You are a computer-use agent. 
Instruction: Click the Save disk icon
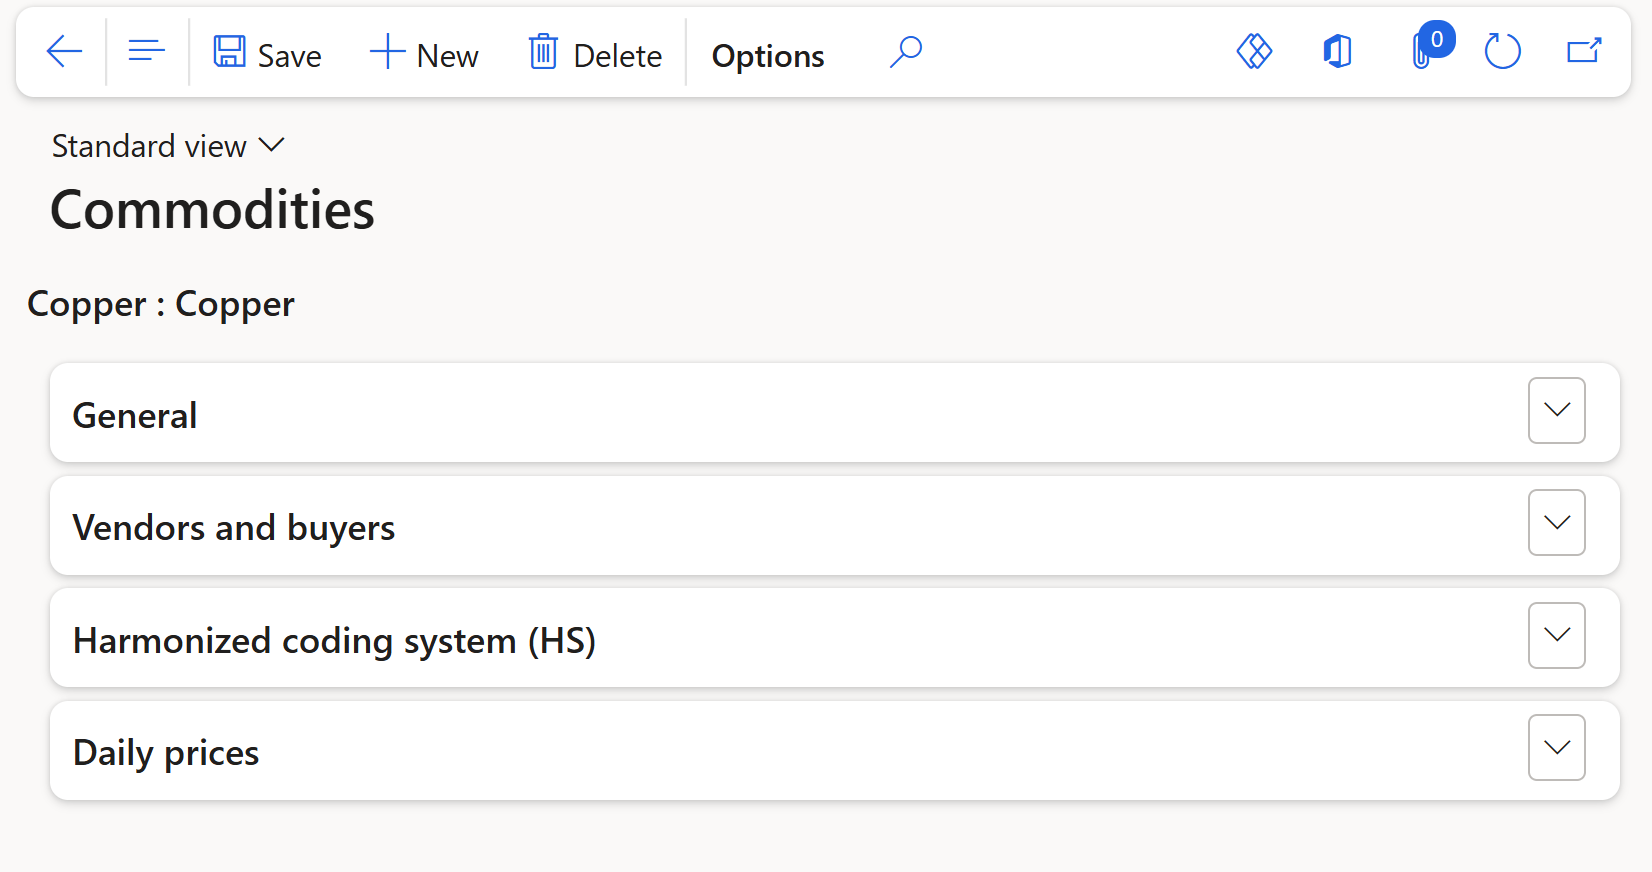(x=230, y=51)
